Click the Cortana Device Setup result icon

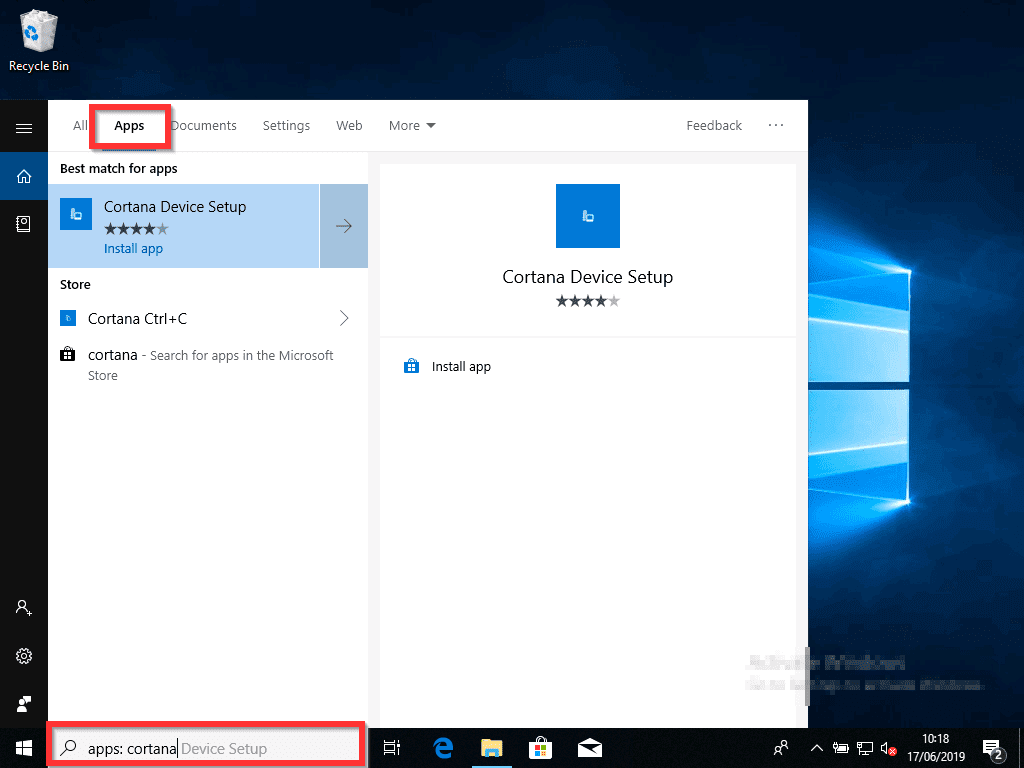76,214
